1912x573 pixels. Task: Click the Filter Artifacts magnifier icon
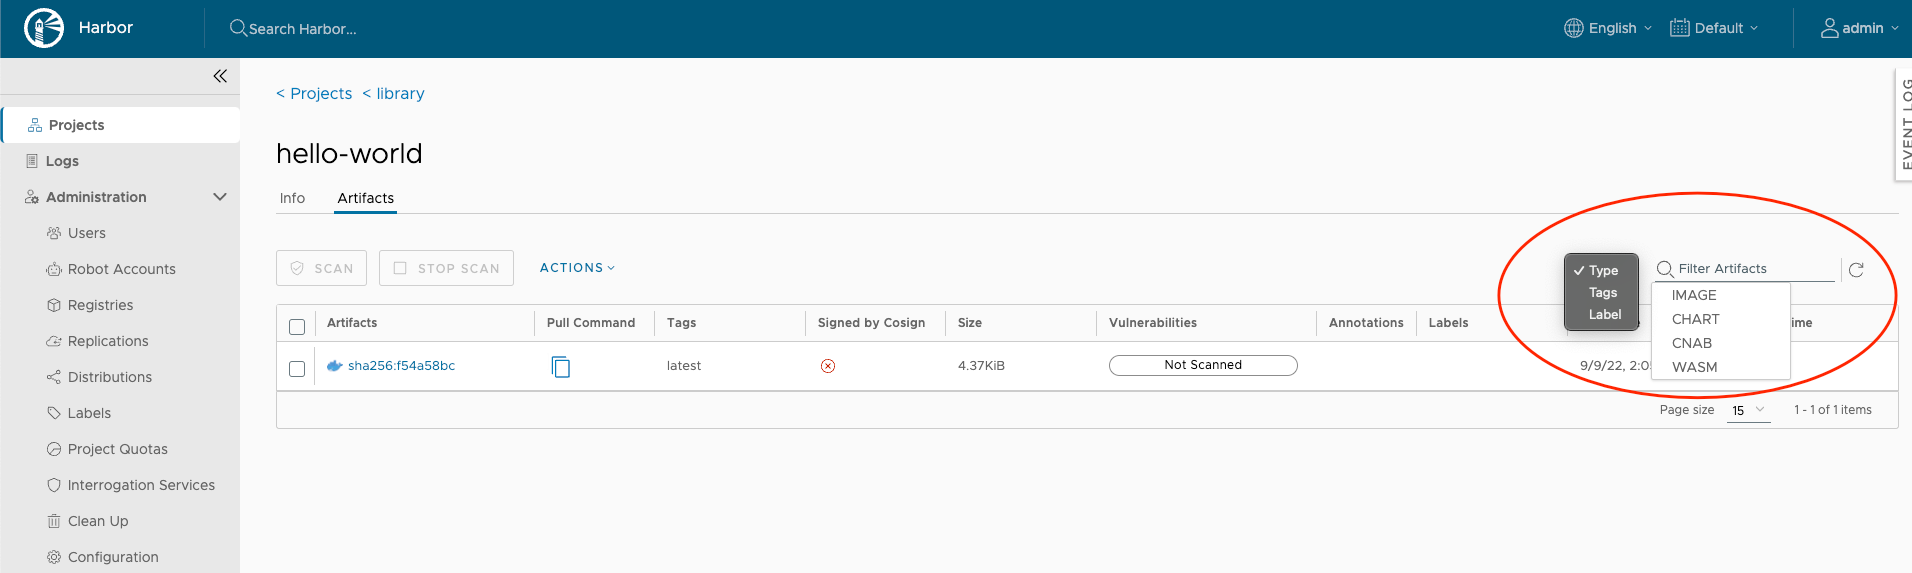pyautogui.click(x=1665, y=269)
